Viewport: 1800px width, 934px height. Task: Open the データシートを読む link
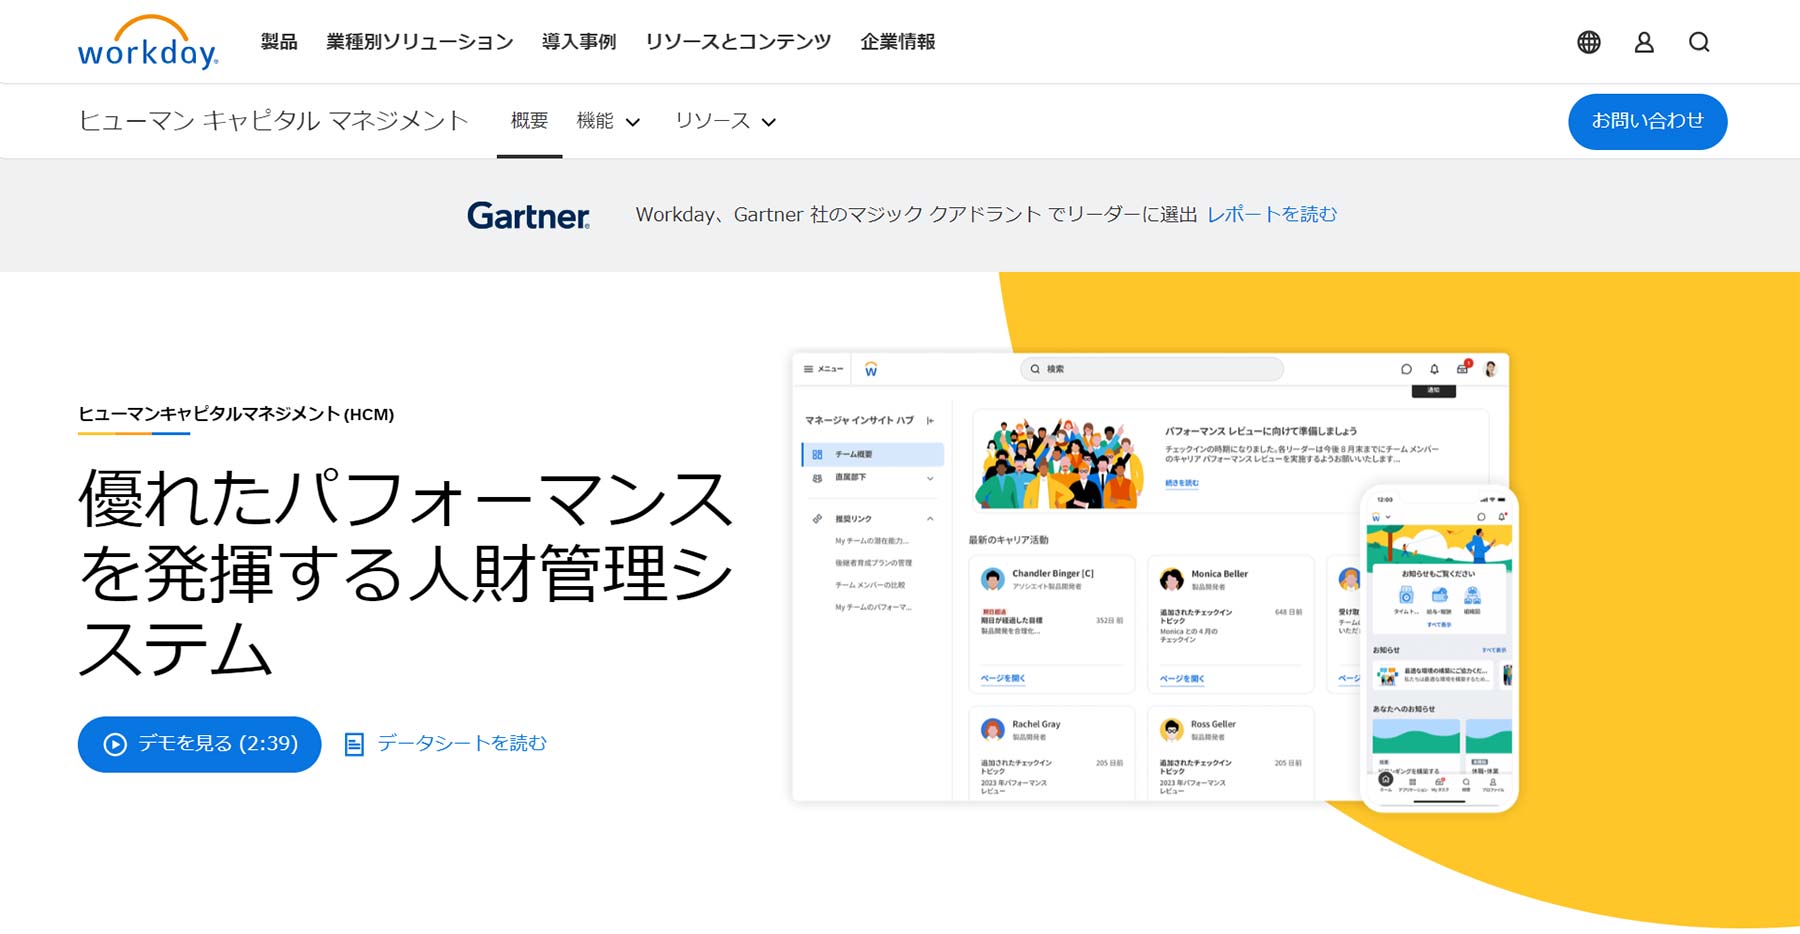tap(446, 743)
